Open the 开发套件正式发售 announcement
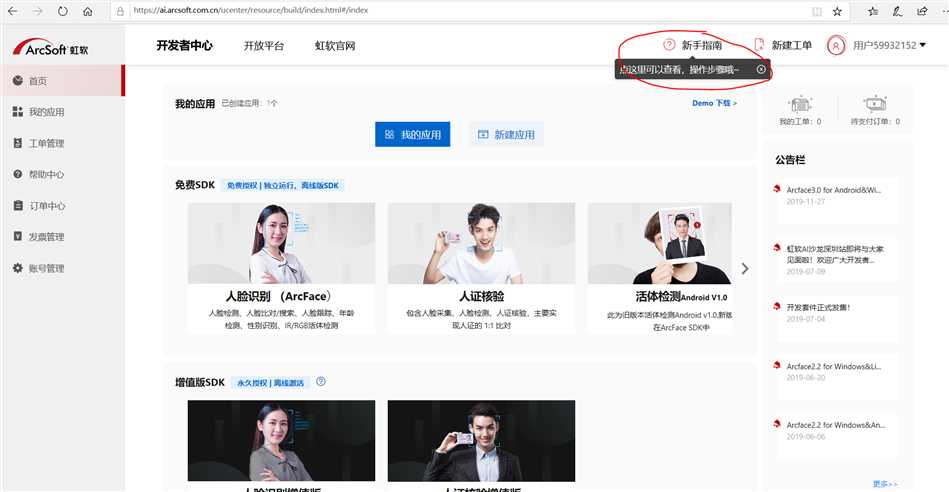Viewport: 949px width, 492px height. click(x=818, y=307)
